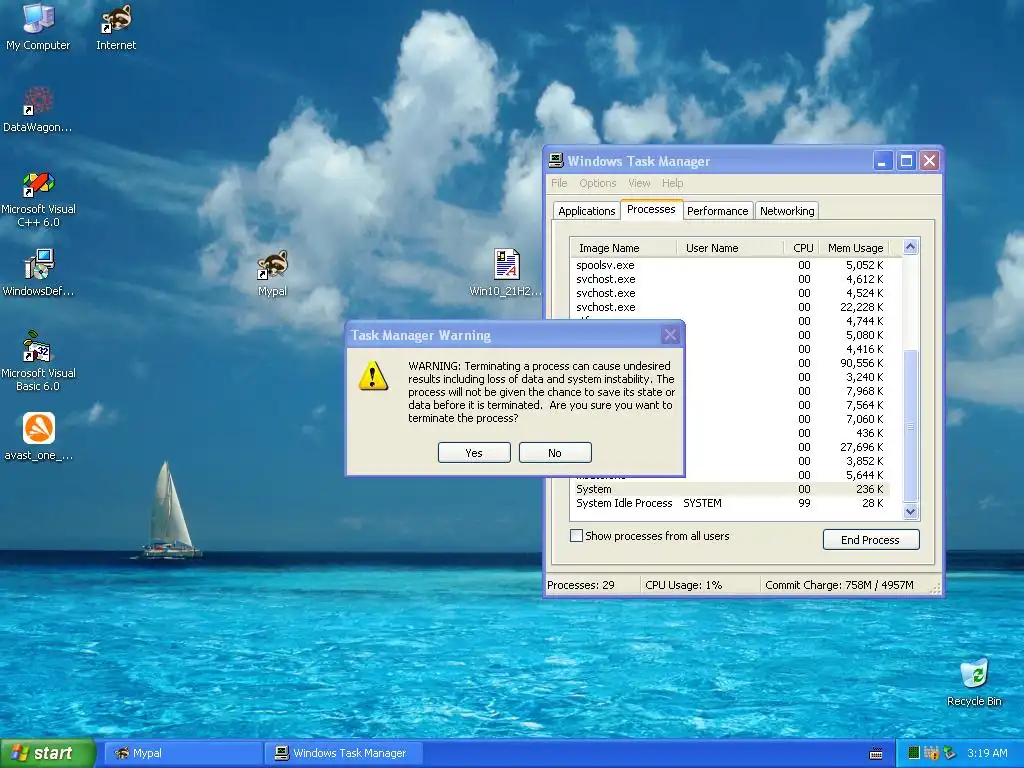This screenshot has height=768, width=1024.
Task: Select the Win10_21H2 document icon
Action: (x=506, y=273)
